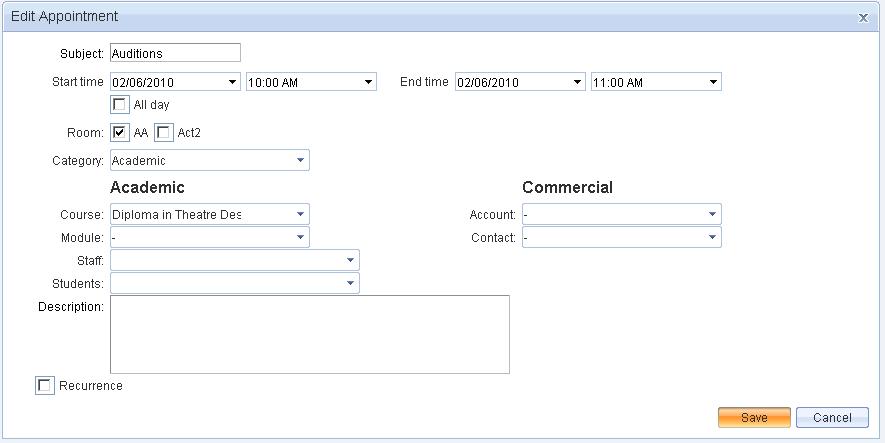The height and width of the screenshot is (443, 885).
Task: Expand the 10:00 AM start time dropdown
Action: click(369, 82)
